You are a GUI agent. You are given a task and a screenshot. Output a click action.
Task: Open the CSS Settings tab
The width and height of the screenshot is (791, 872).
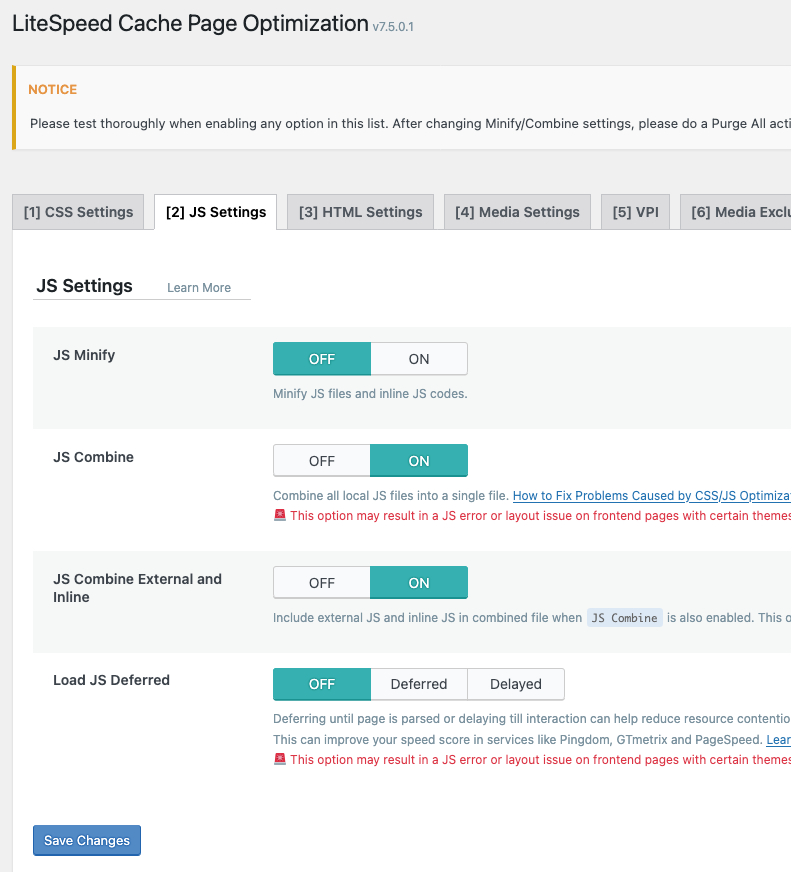pyautogui.click(x=78, y=212)
